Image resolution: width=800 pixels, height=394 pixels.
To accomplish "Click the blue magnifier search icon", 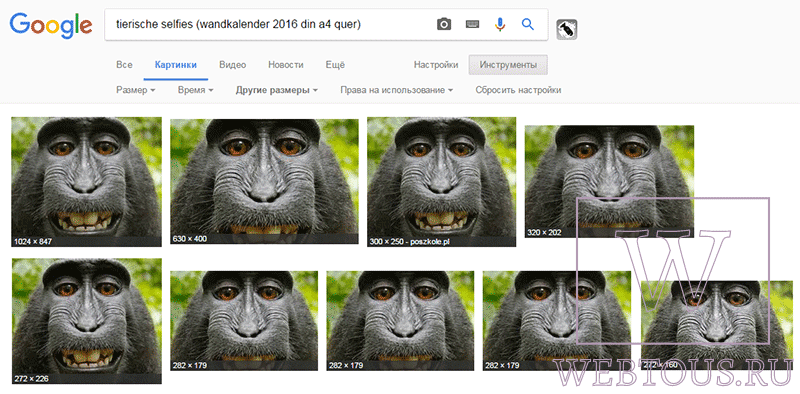I will coord(528,24).
